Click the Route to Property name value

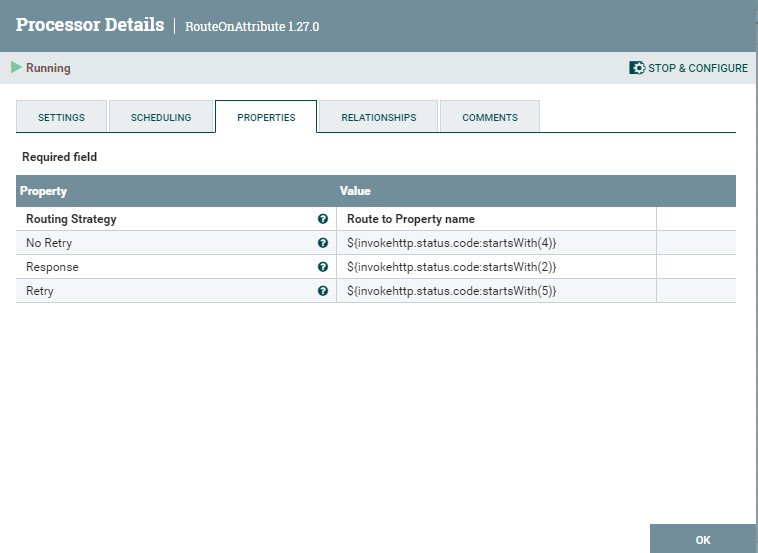coord(410,219)
